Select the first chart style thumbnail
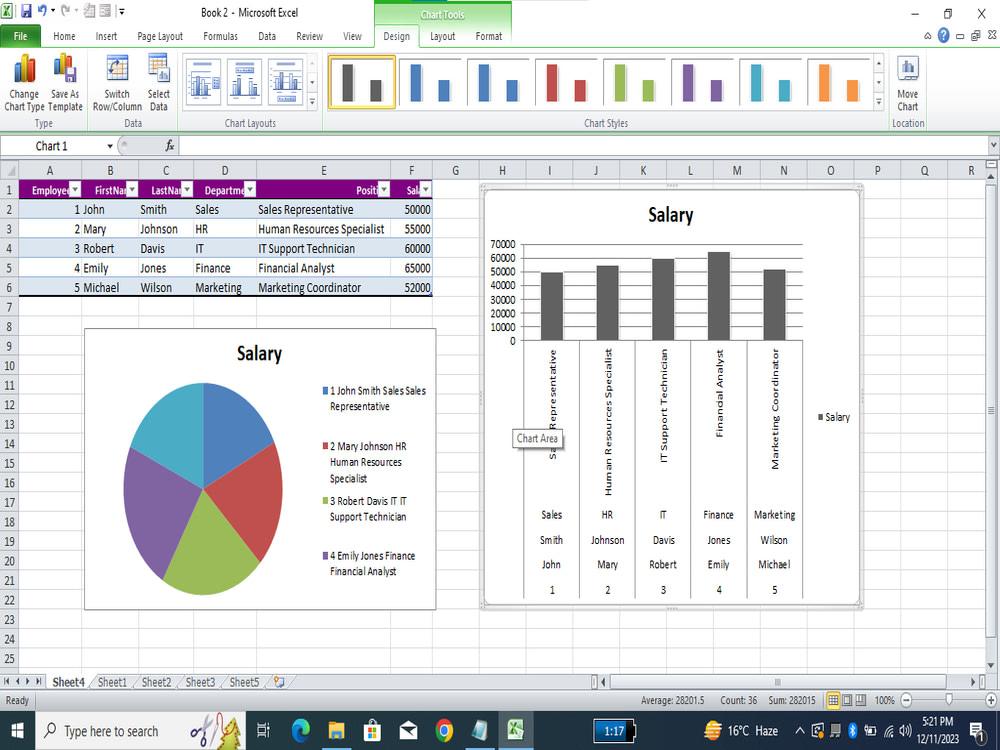Screen dimensions: 1000x750 pos(361,82)
